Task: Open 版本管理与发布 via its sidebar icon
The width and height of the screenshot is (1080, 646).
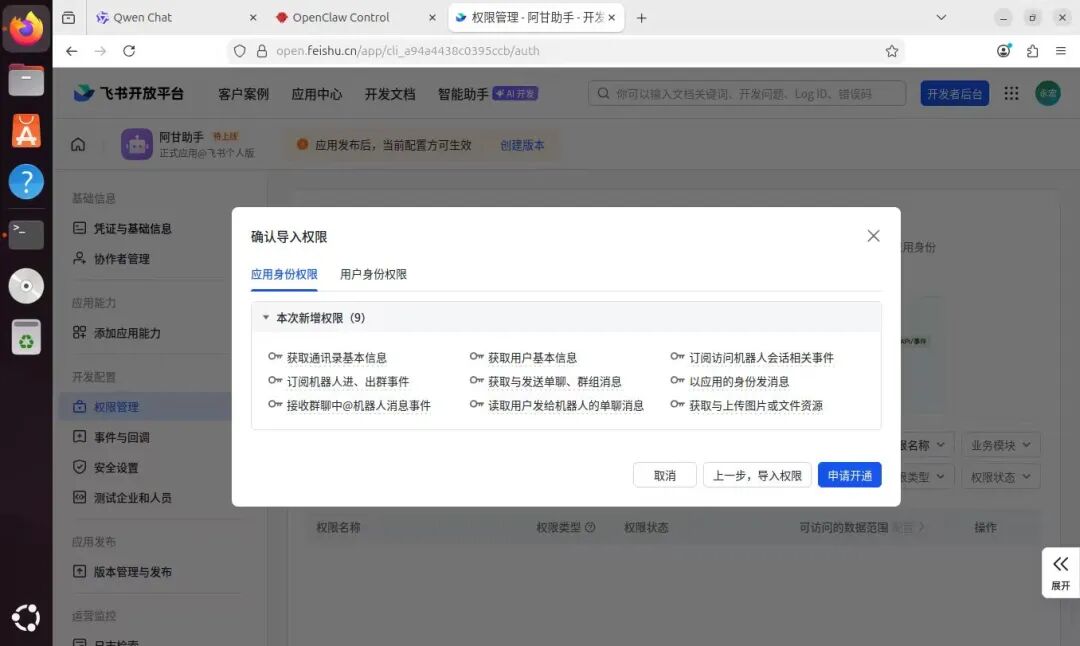Action: click(x=80, y=572)
